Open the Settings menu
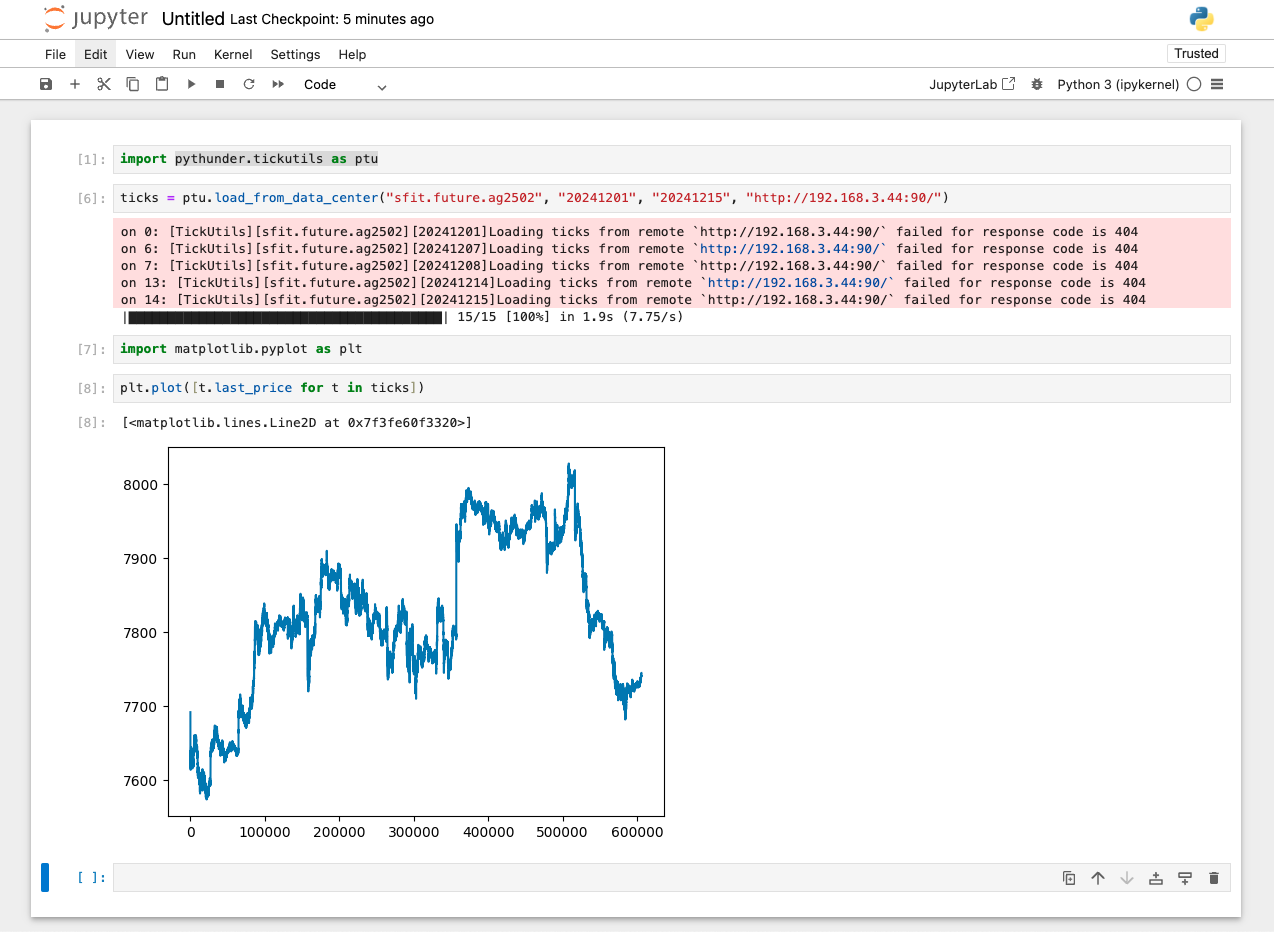The image size is (1274, 932). (x=295, y=55)
